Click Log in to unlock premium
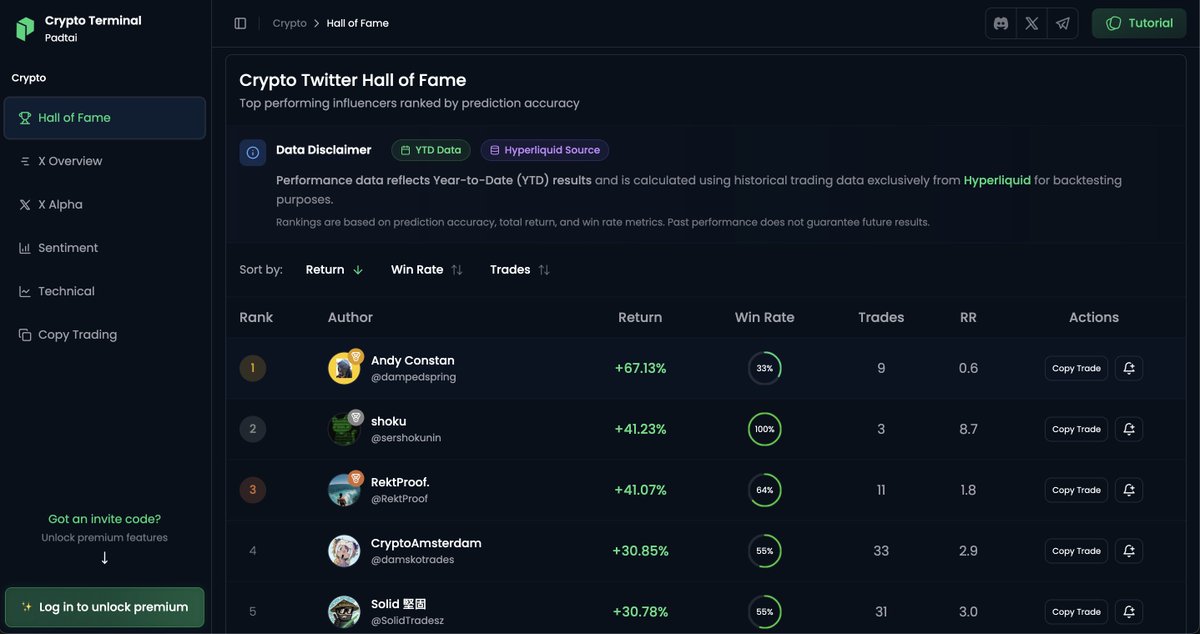This screenshot has height=634, width=1200. click(105, 607)
